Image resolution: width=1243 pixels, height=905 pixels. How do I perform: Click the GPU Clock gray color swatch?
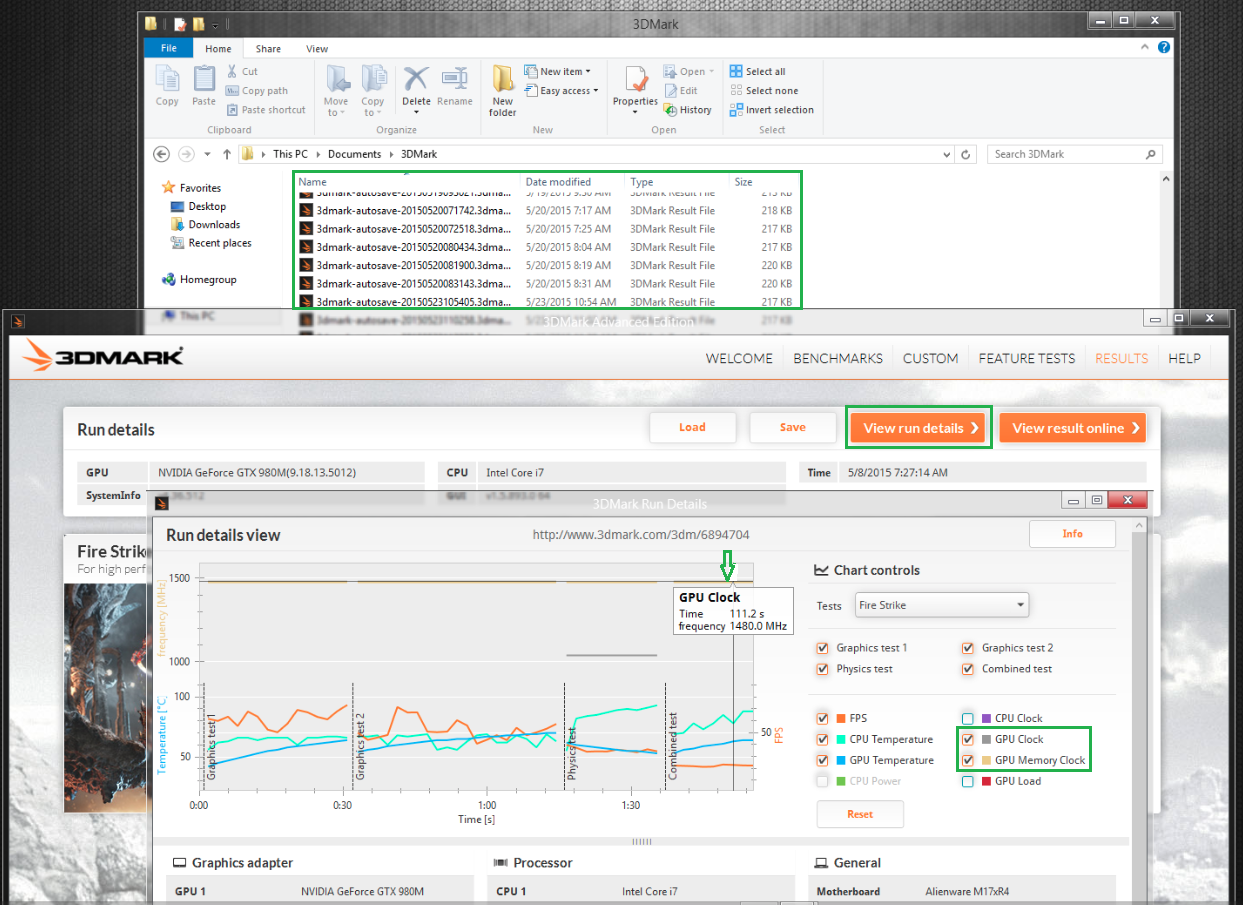pos(985,739)
